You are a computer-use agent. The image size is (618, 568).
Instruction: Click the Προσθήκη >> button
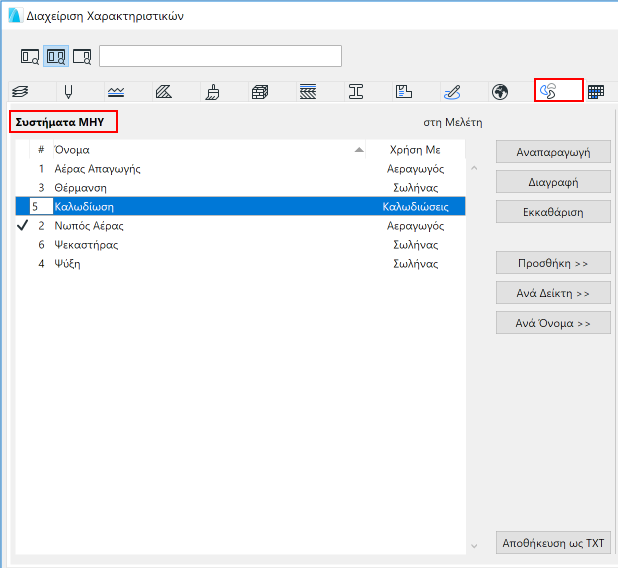coord(553,263)
